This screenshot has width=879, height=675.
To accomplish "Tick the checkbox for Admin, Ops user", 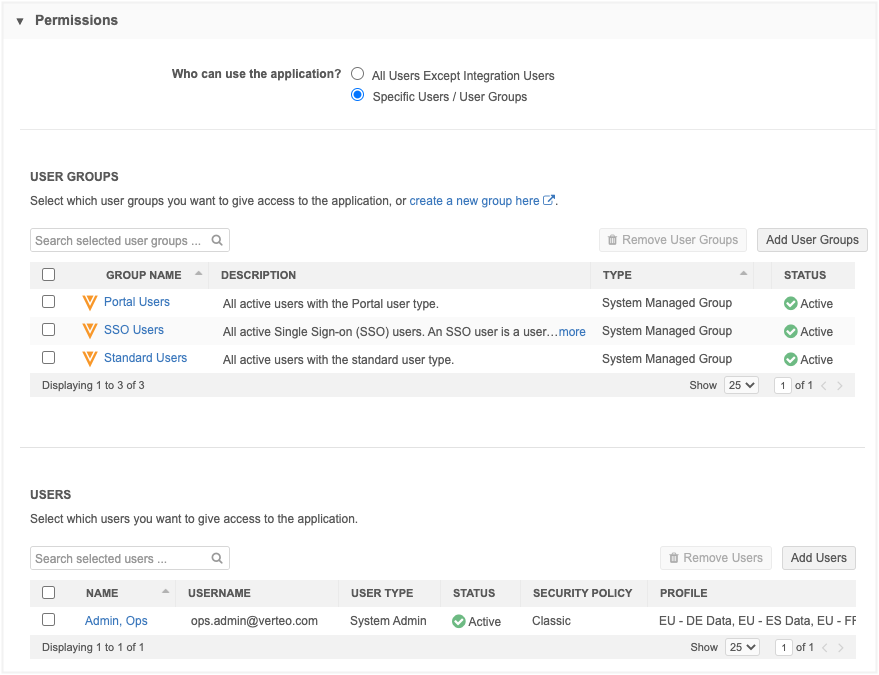I will click(x=48, y=620).
